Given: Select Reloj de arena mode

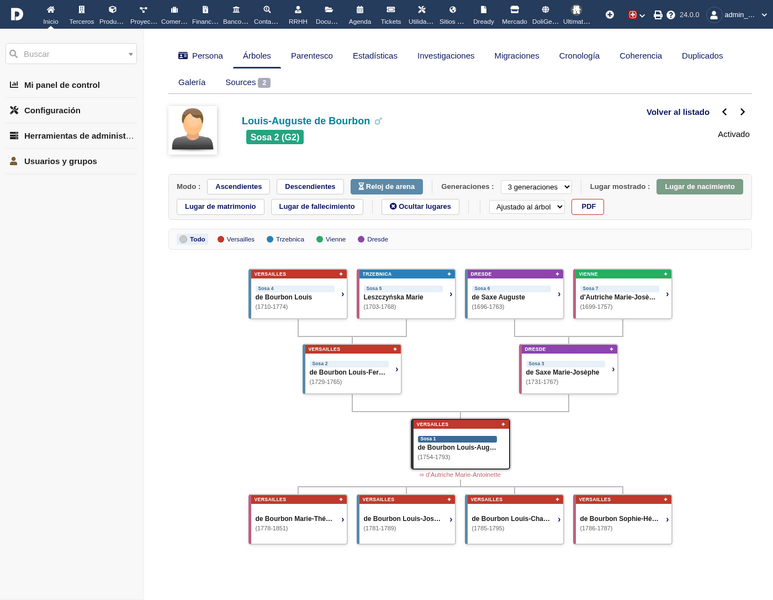Looking at the screenshot, I should click(386, 186).
